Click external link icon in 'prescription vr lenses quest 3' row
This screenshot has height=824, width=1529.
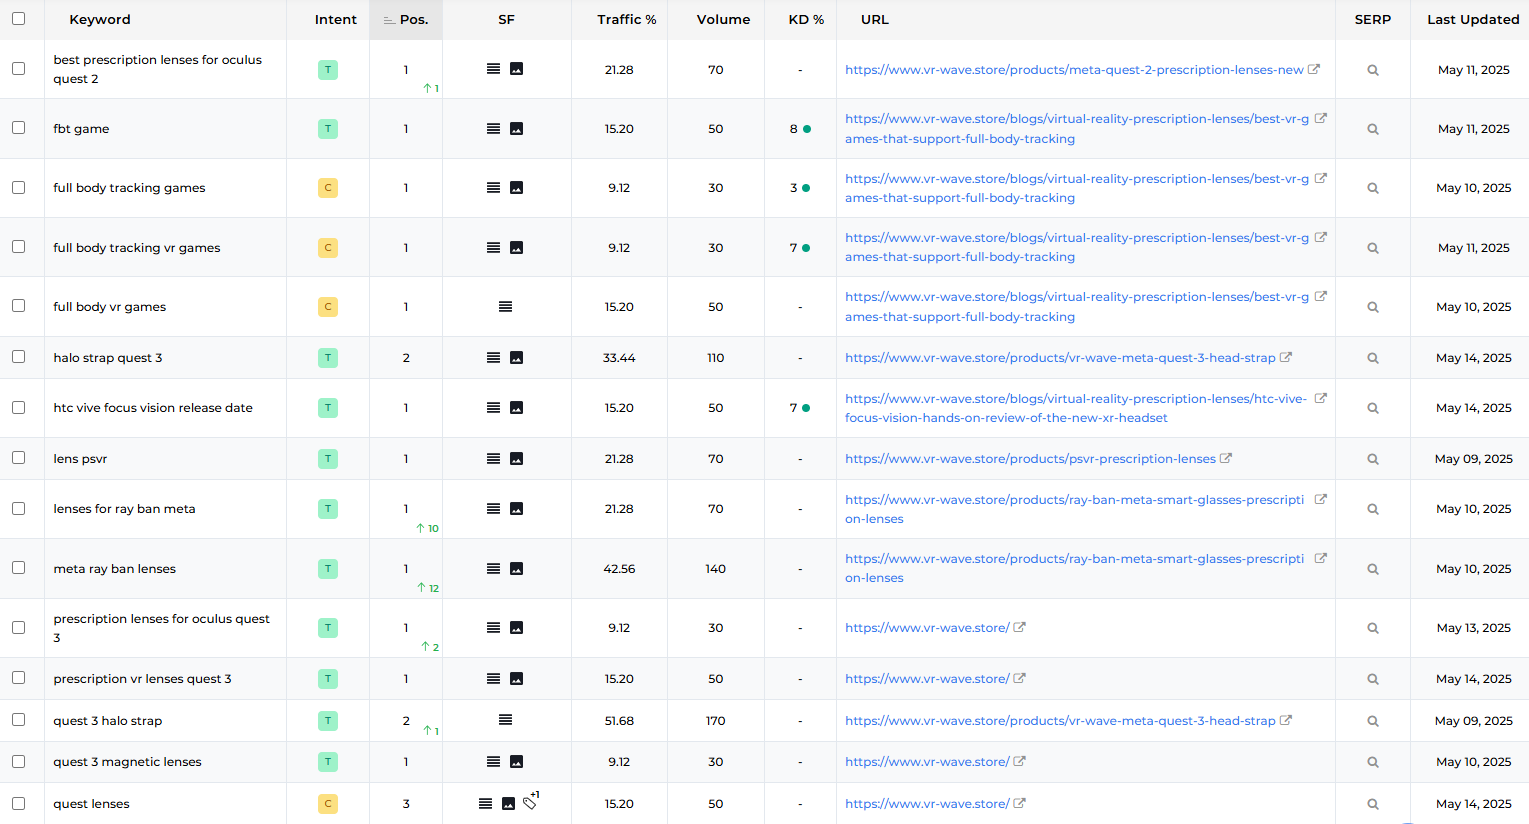pyautogui.click(x=1019, y=678)
